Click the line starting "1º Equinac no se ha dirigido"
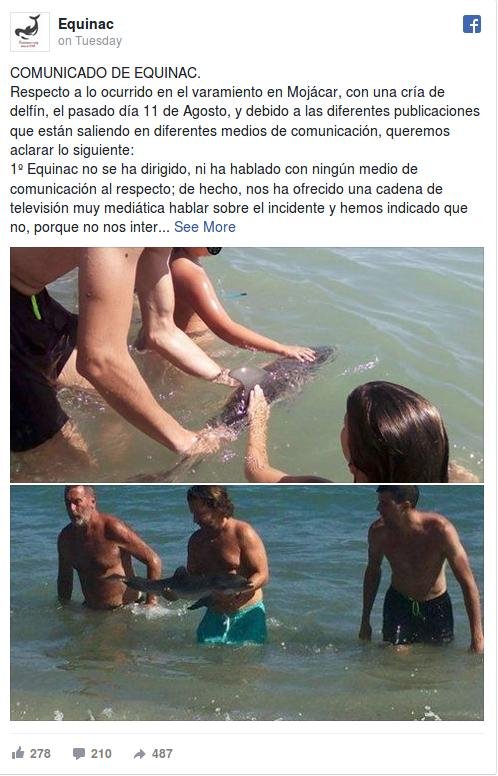This screenshot has height=776, width=498. (214, 169)
